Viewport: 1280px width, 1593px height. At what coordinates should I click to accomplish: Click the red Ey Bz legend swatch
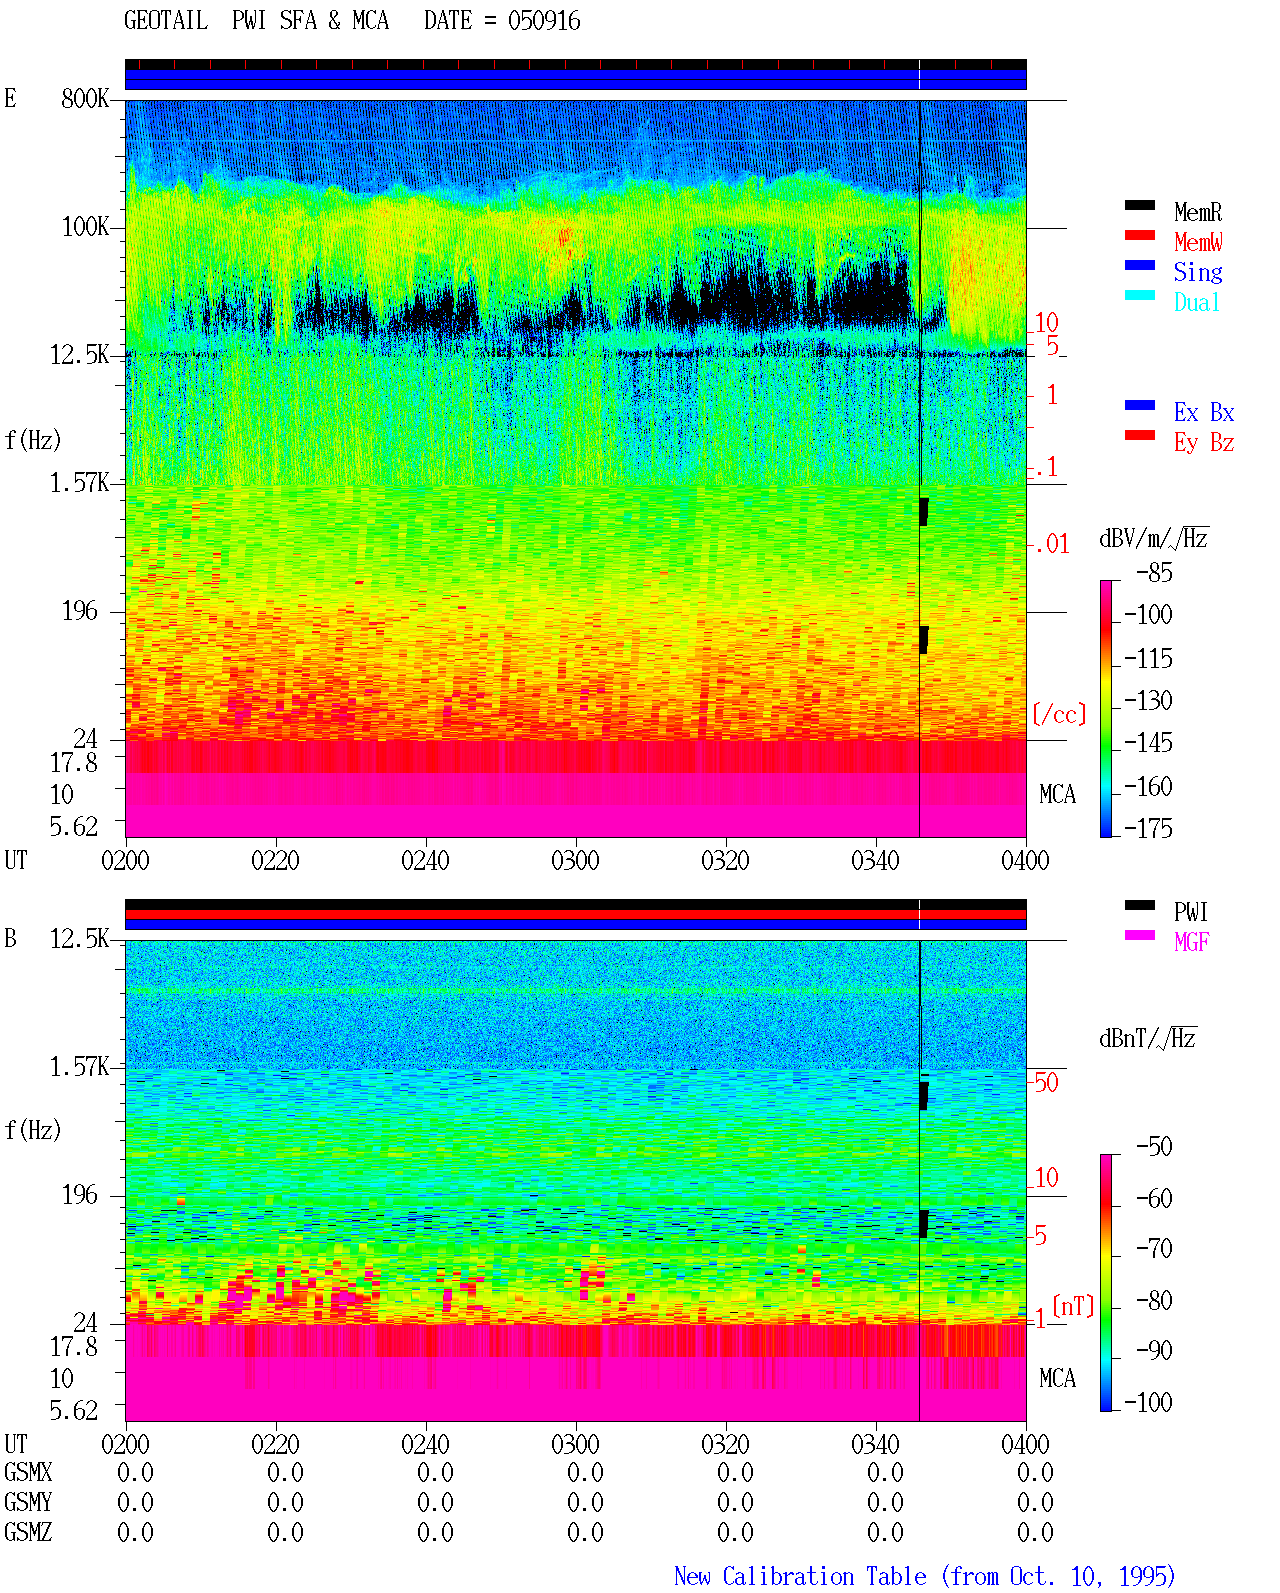tap(1140, 436)
